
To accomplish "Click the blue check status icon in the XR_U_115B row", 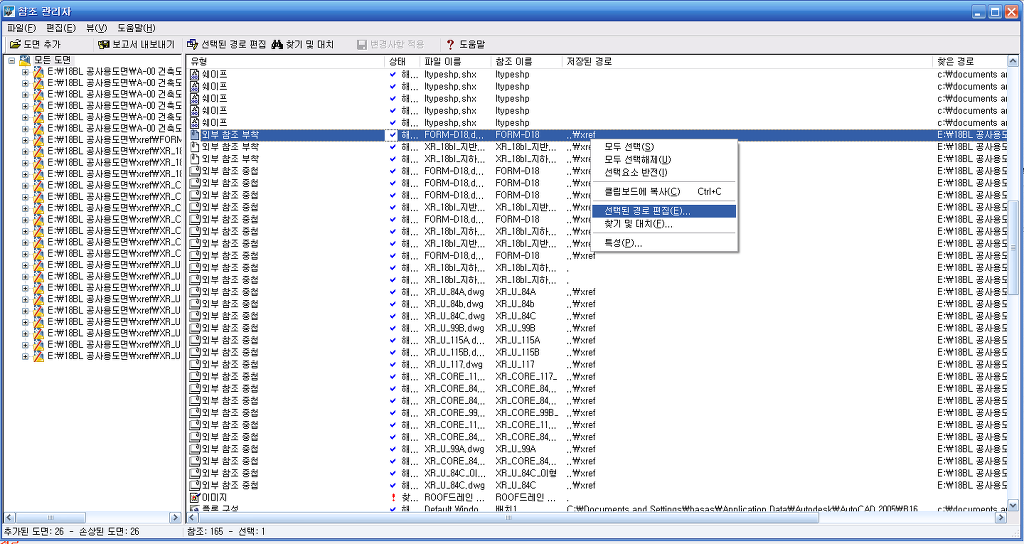I will (392, 353).
